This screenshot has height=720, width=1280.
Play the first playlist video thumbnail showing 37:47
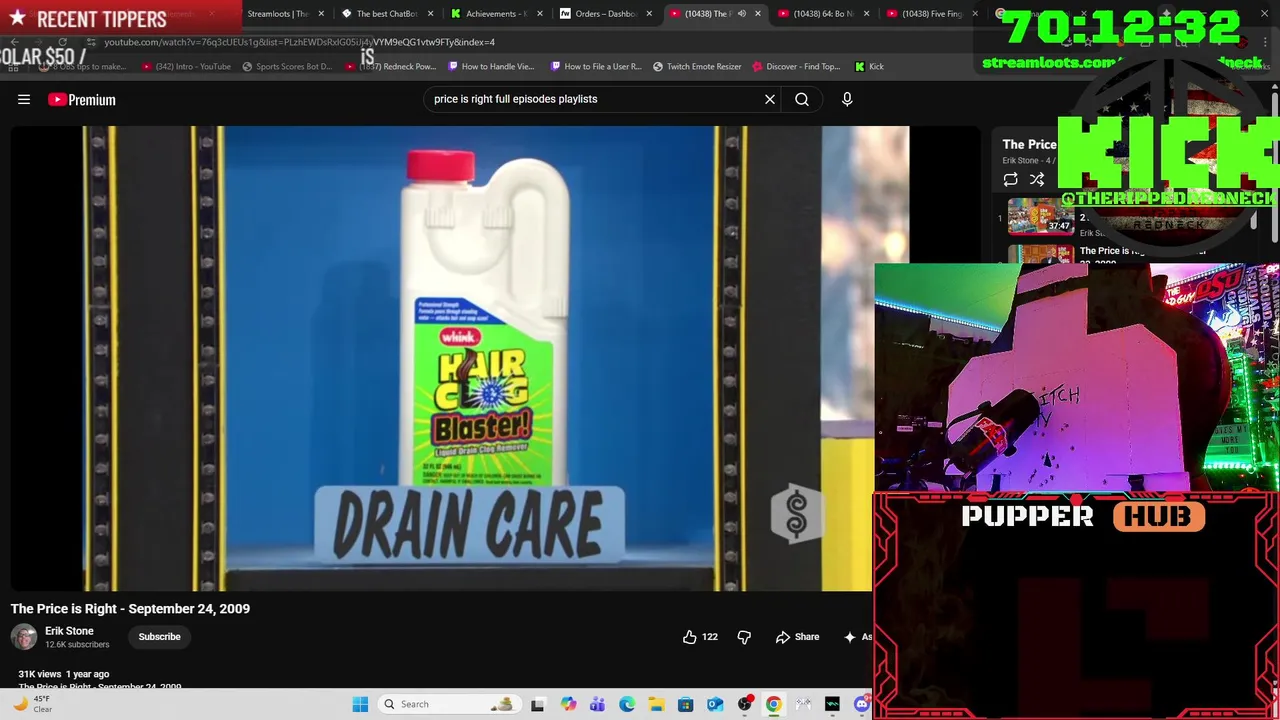[1040, 216]
